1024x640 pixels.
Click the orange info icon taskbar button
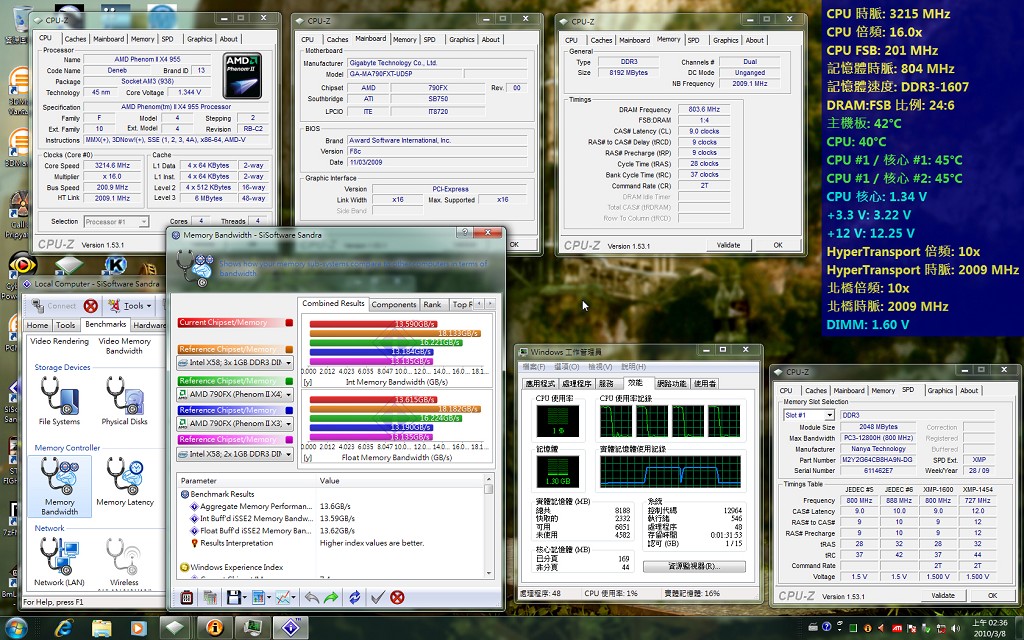(x=214, y=628)
